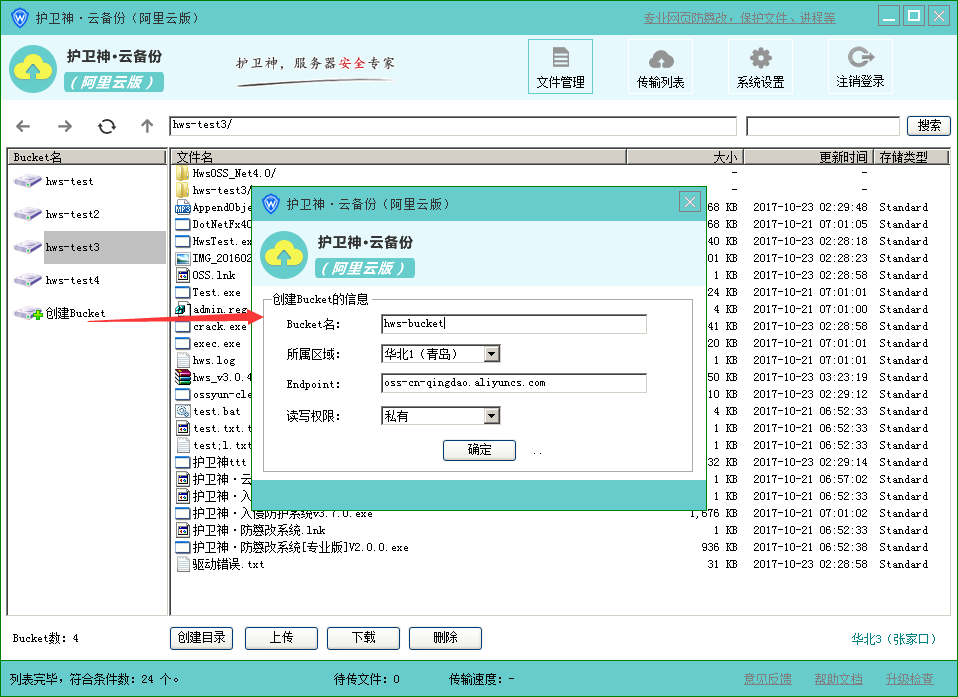Go up one directory using the up arrow

(145, 126)
